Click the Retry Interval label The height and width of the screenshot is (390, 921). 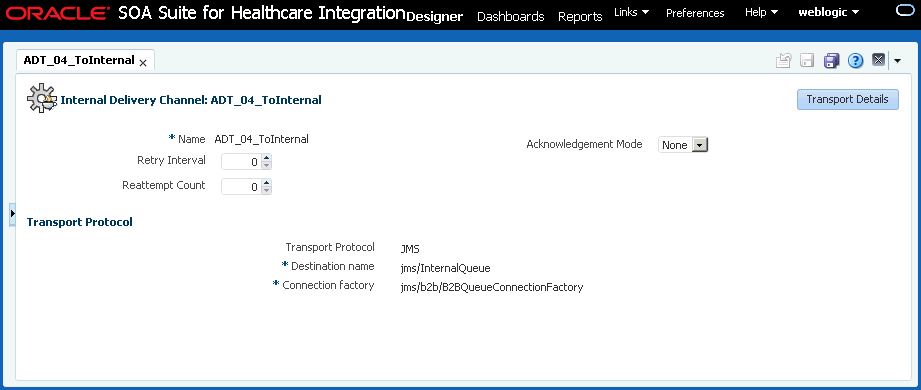(x=172, y=160)
